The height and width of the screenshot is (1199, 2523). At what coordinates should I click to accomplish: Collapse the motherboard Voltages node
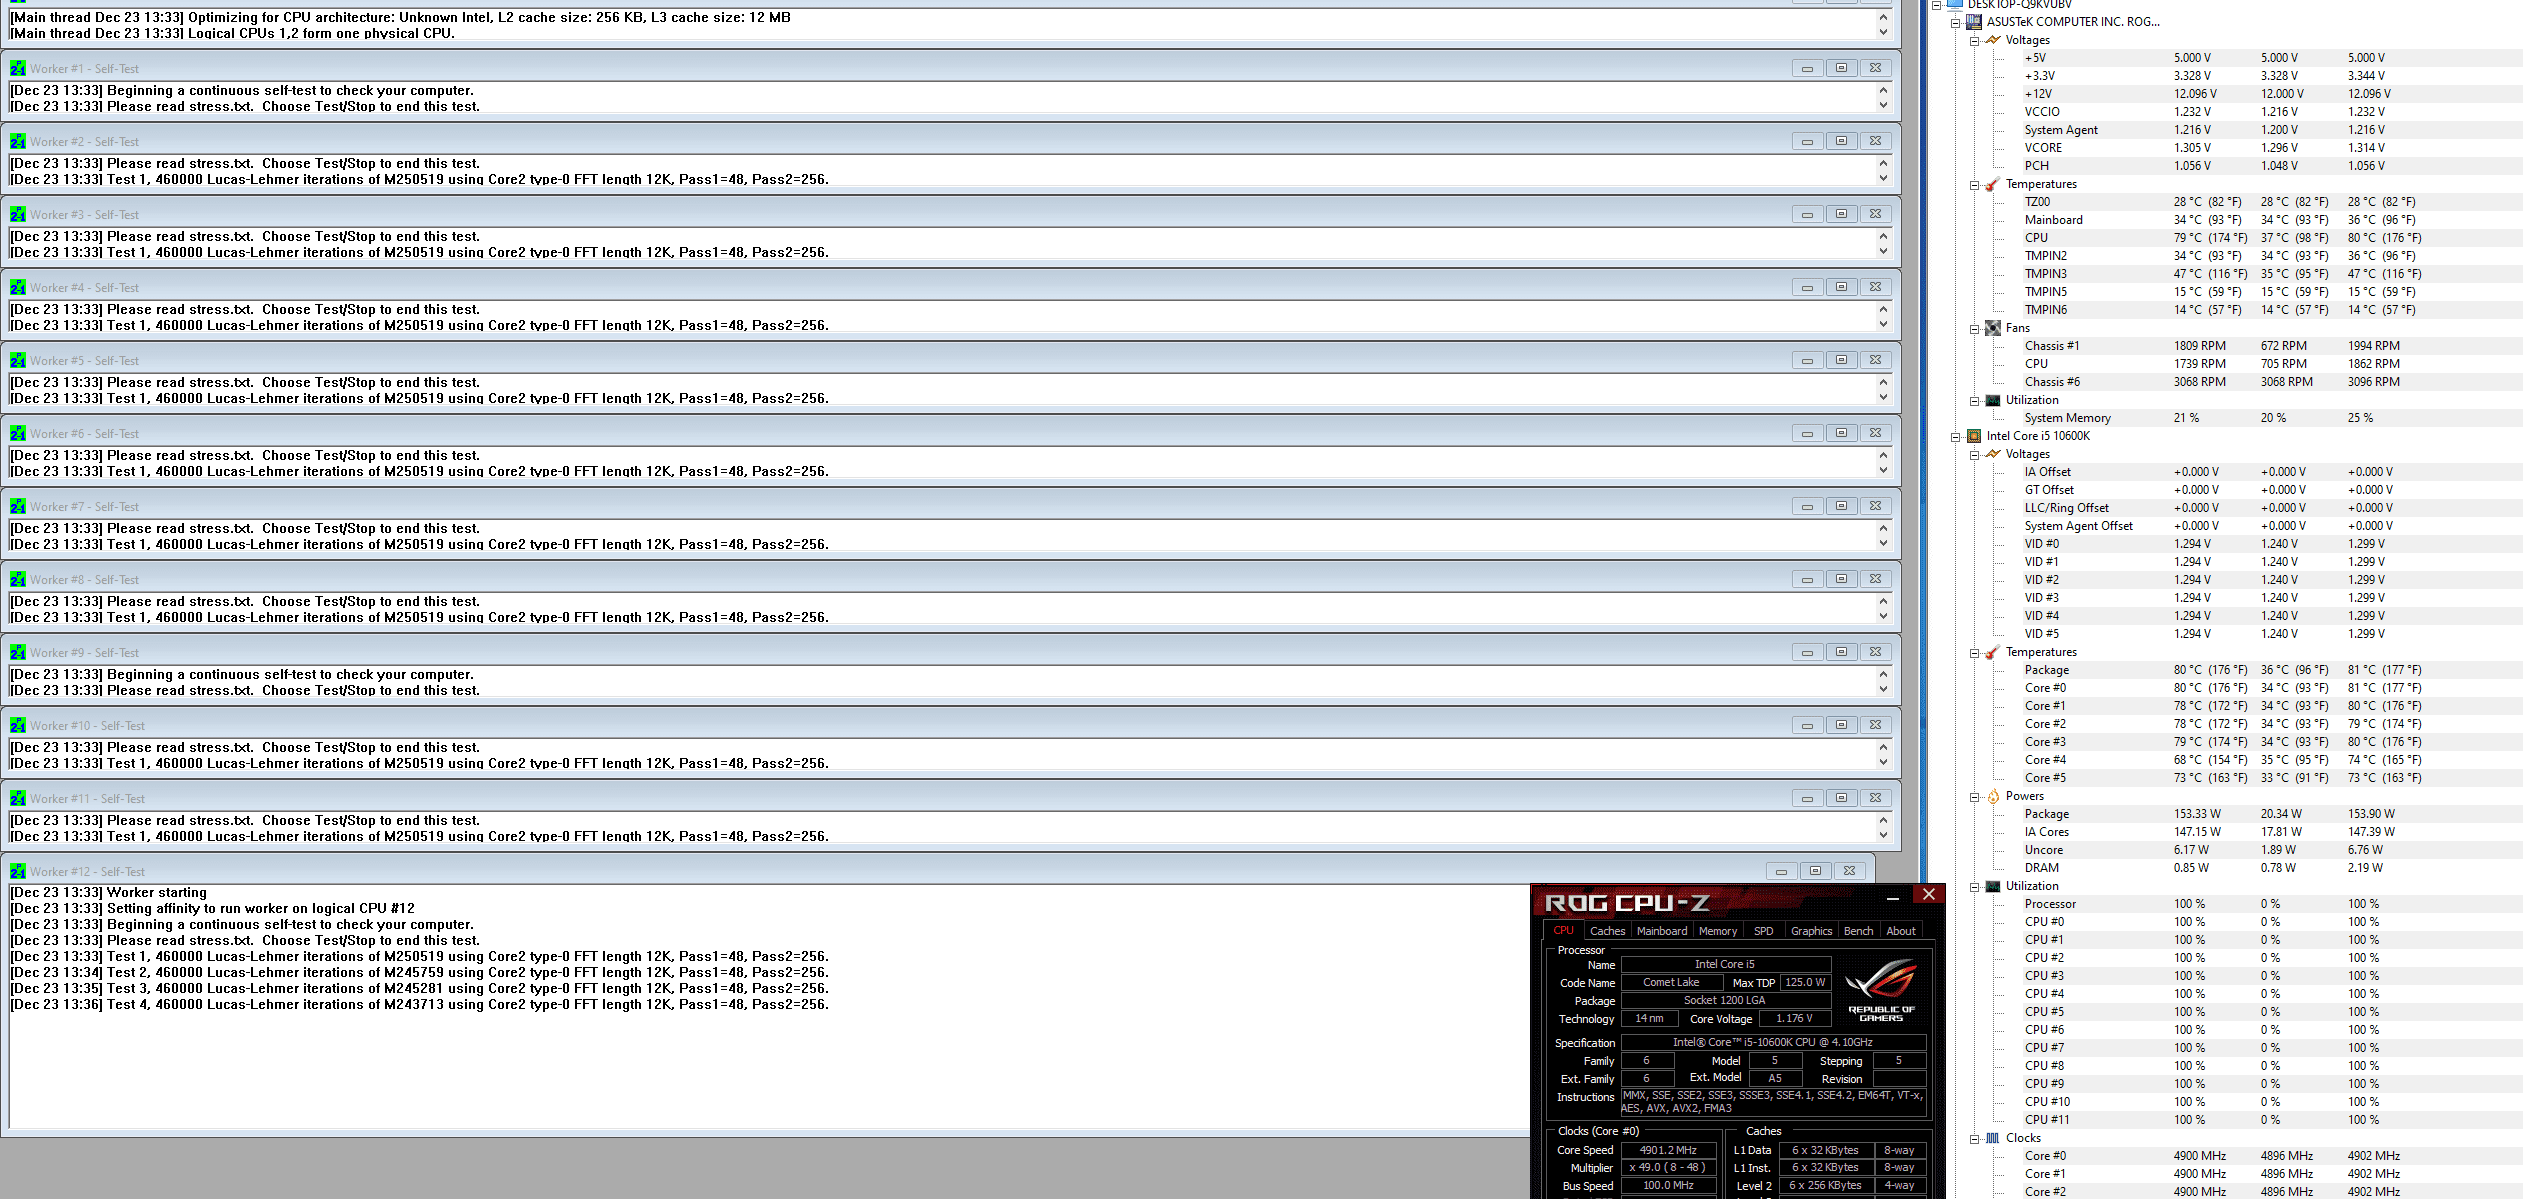[1975, 41]
